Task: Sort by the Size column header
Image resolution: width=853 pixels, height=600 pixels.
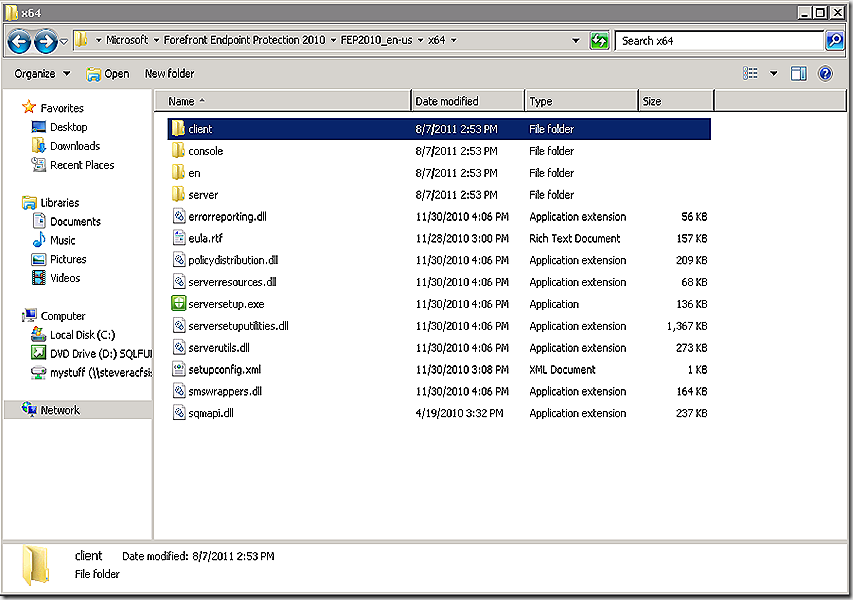Action: 676,101
